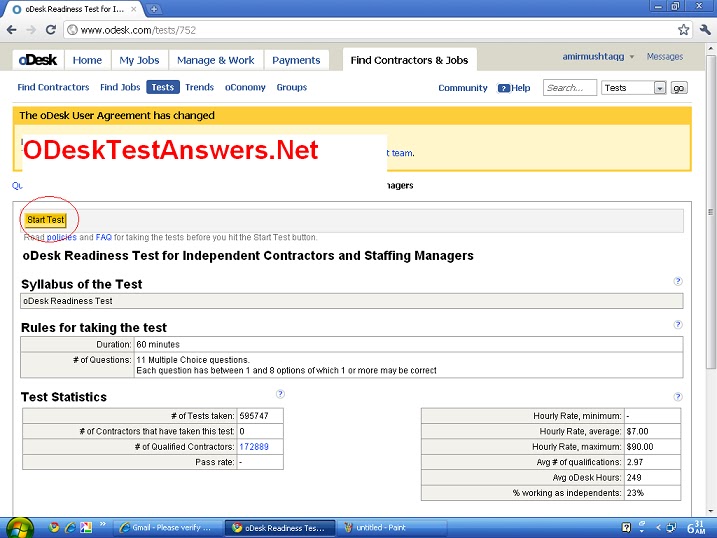Switch to untitled - Paint in the taskbar
The width and height of the screenshot is (717, 538).
tap(392, 527)
